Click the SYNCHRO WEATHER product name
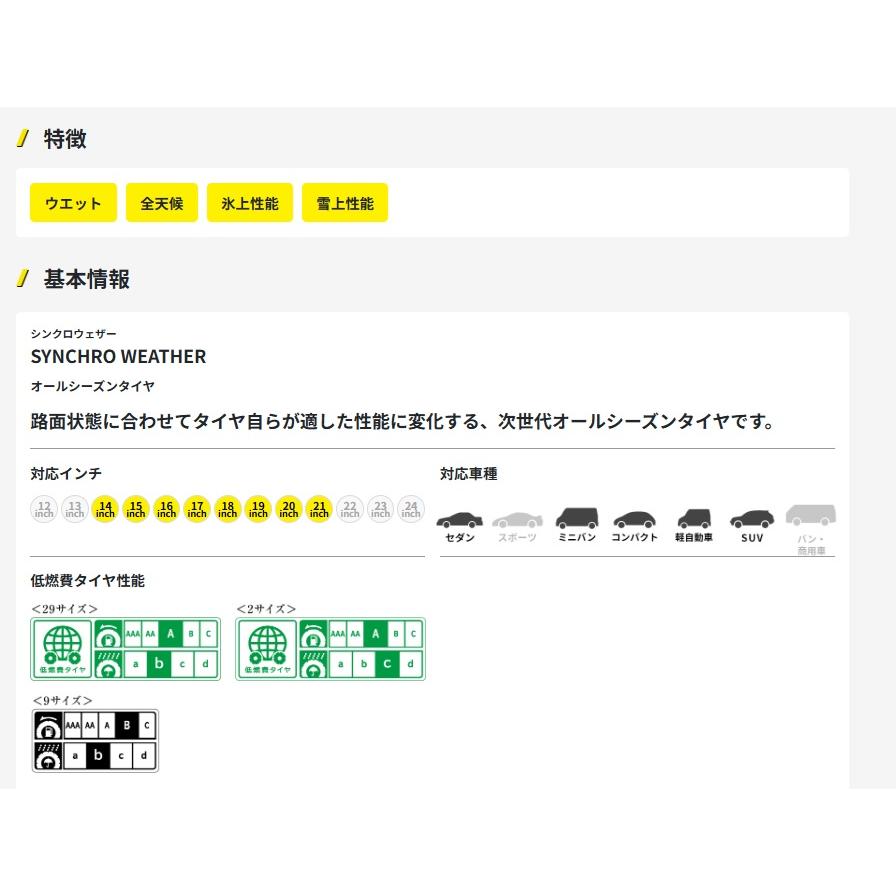The height and width of the screenshot is (896, 896). [x=118, y=357]
